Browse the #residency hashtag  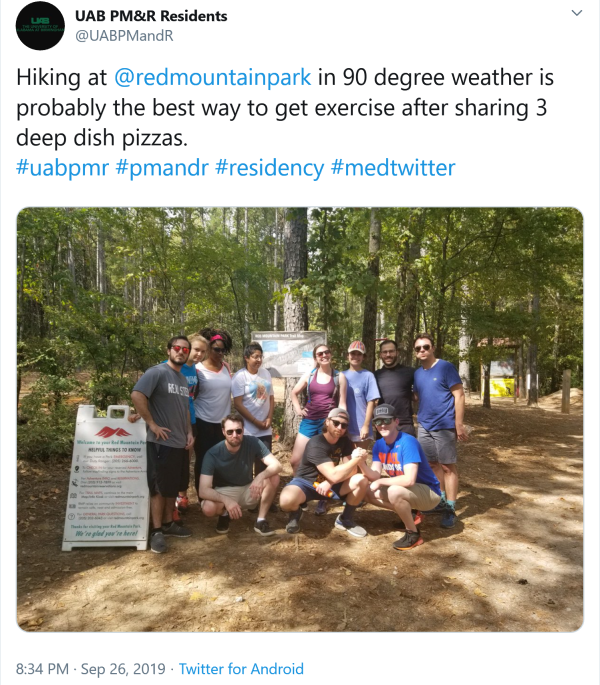pyautogui.click(x=270, y=168)
